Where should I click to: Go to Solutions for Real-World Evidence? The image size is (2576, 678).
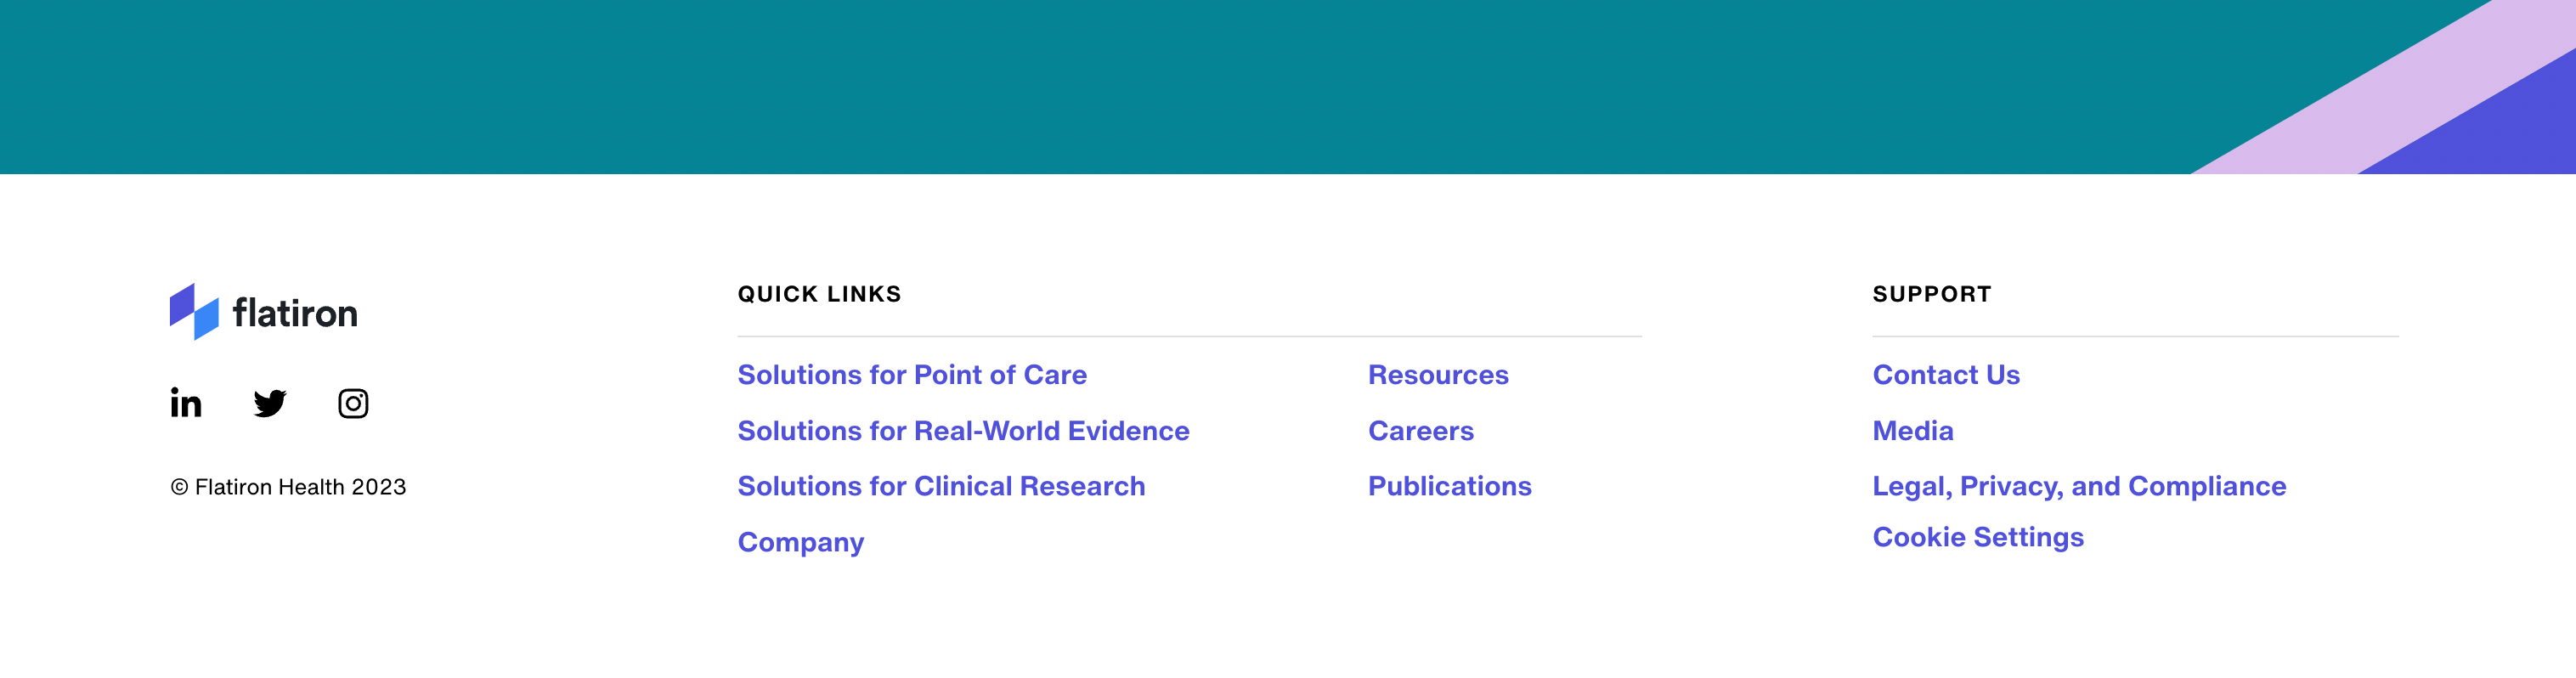coord(963,431)
